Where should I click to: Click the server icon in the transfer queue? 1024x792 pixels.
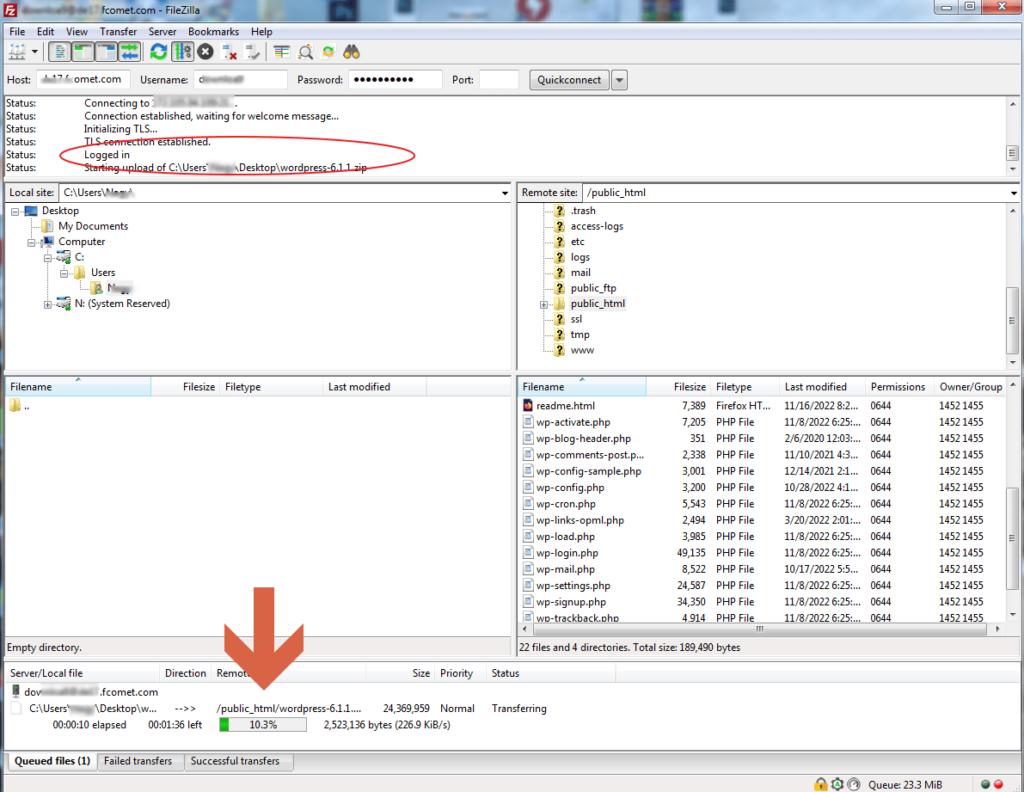[16, 691]
